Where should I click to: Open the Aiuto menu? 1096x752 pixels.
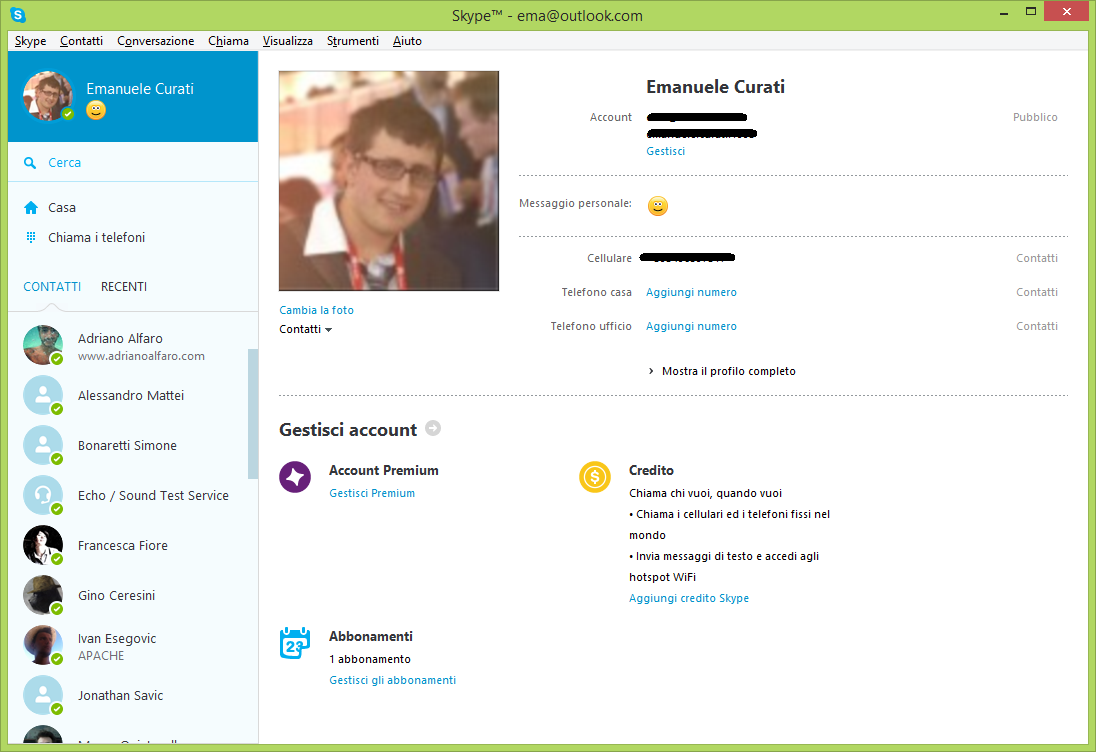click(407, 41)
